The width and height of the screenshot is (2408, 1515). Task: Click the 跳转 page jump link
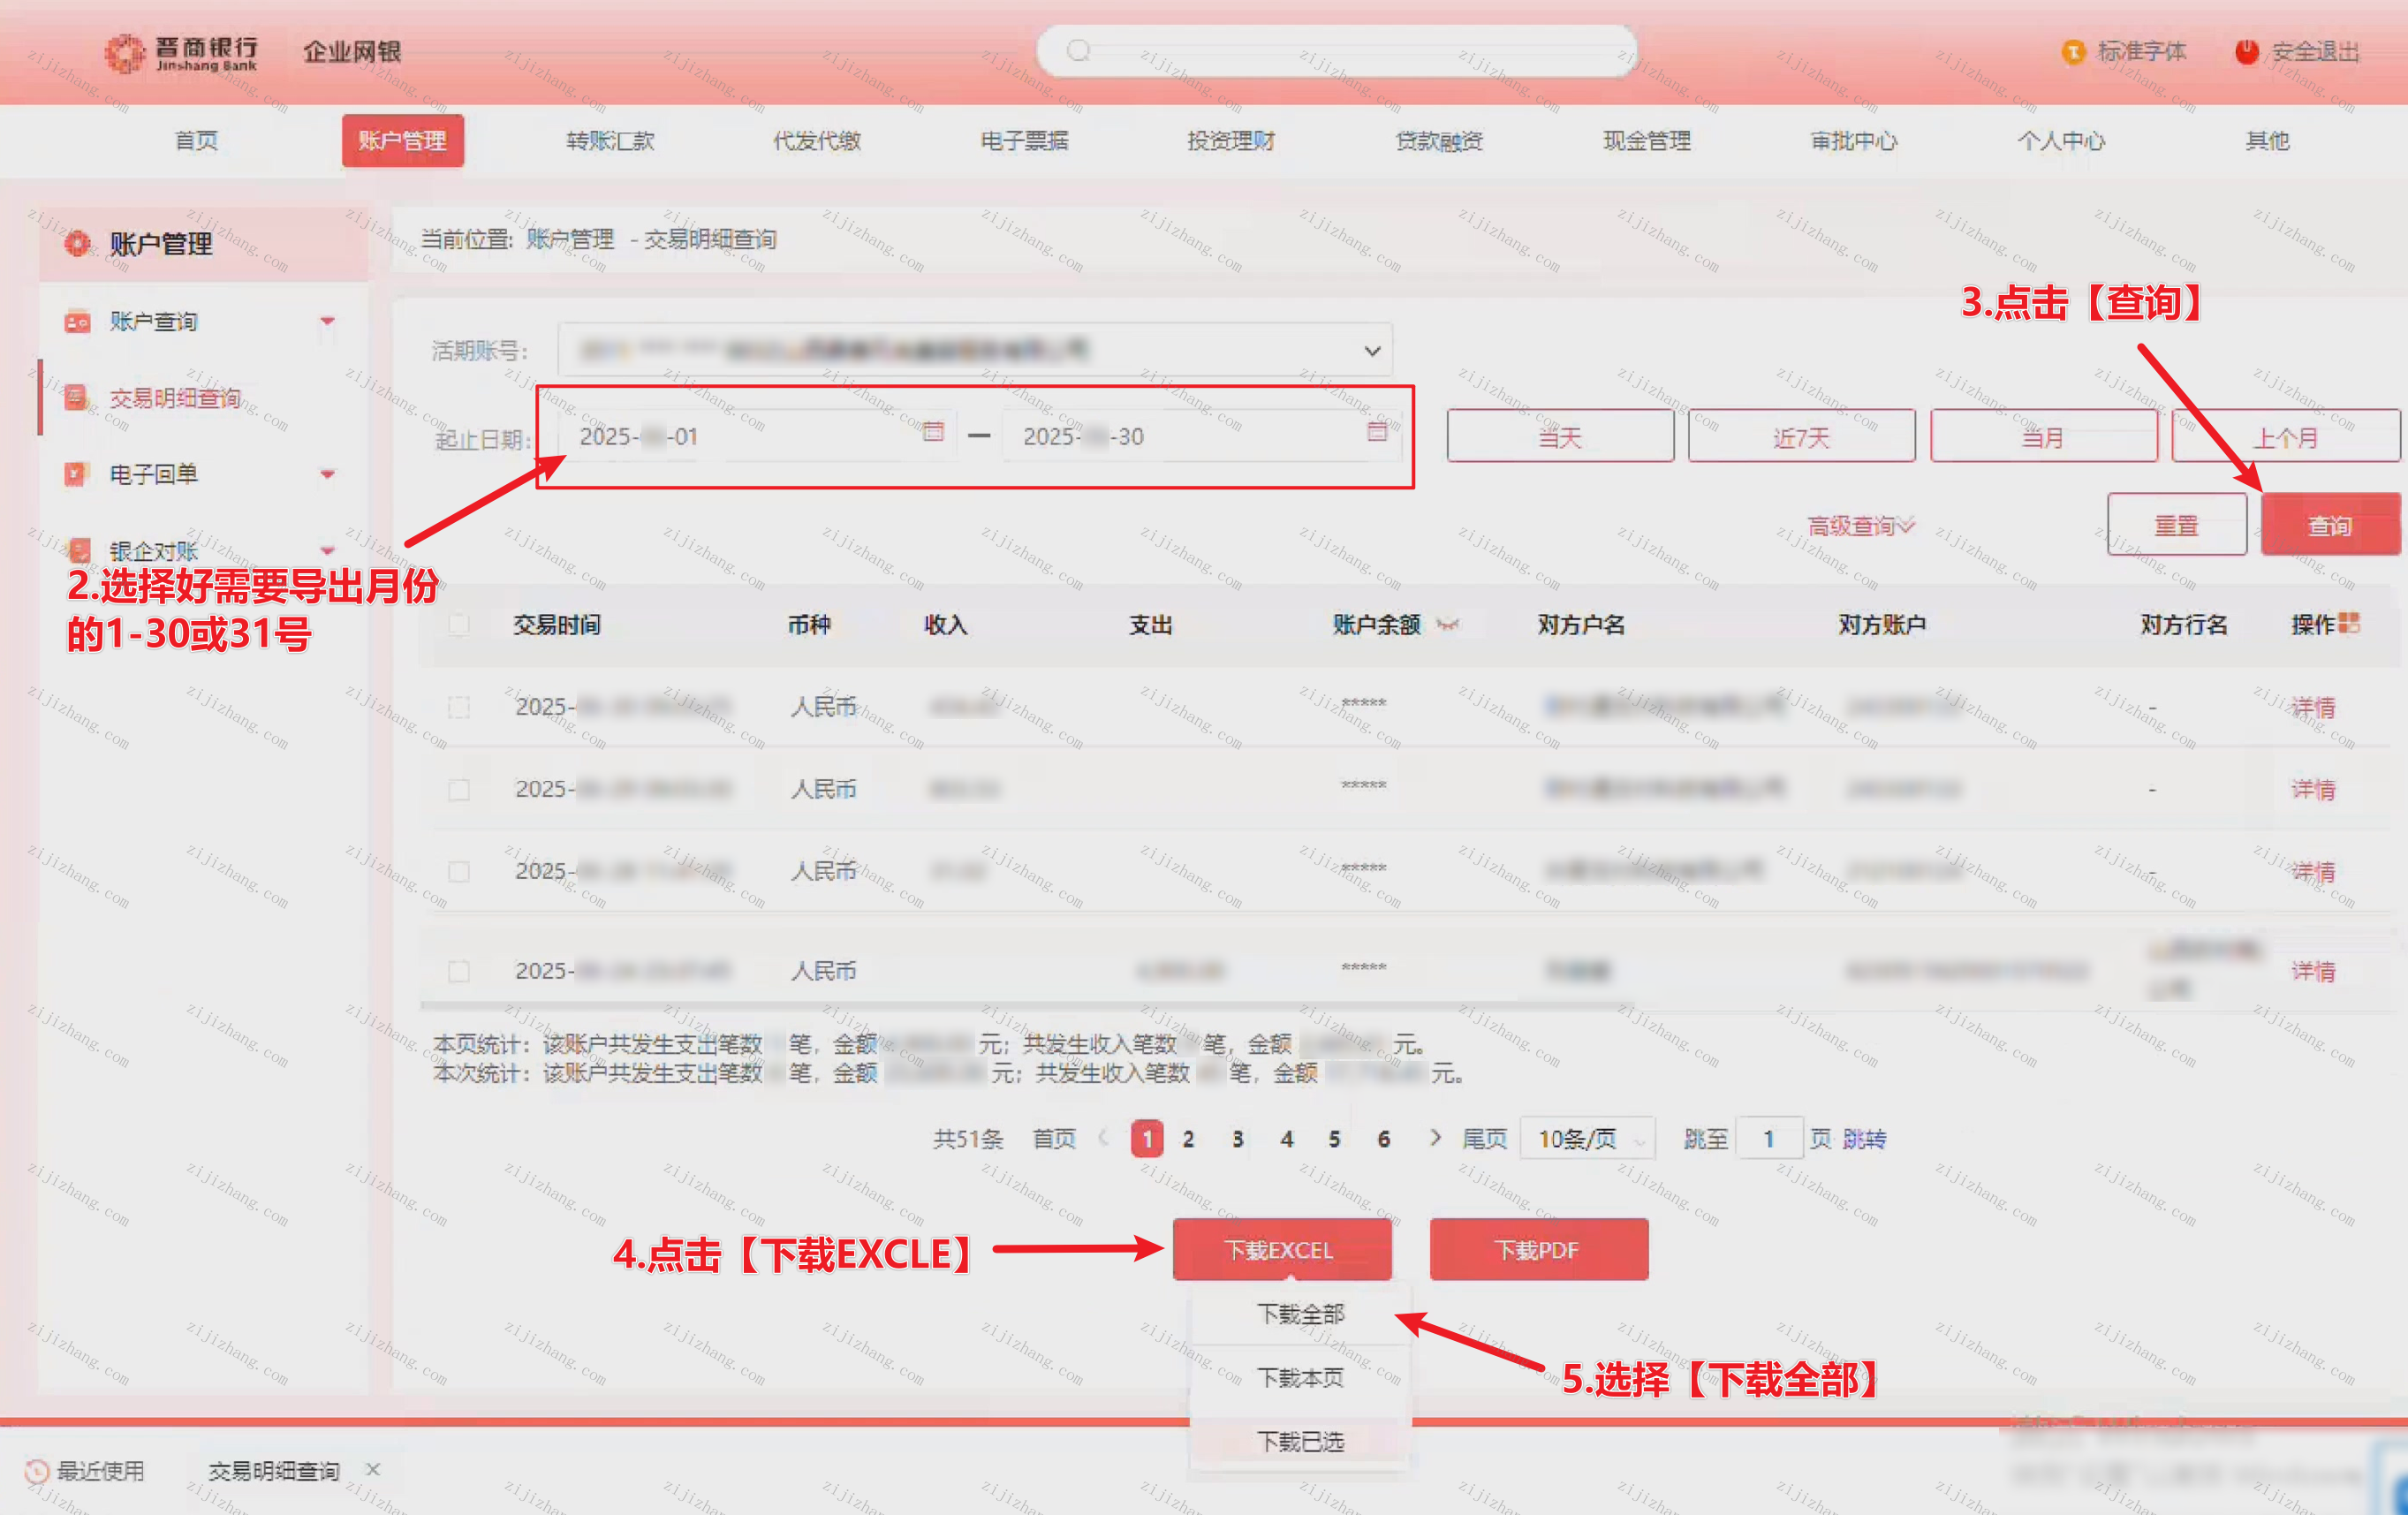(x=1864, y=1139)
